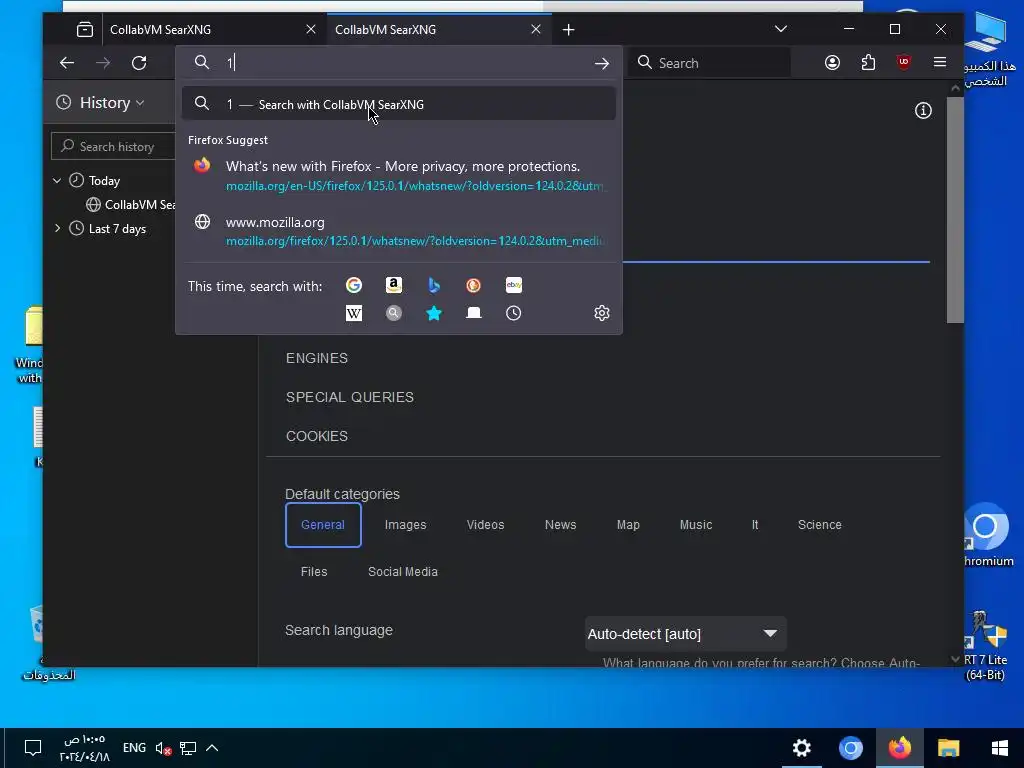The height and width of the screenshot is (768, 1024).
Task: Close the first CollabVM SearXNG tab
Action: click(x=311, y=29)
